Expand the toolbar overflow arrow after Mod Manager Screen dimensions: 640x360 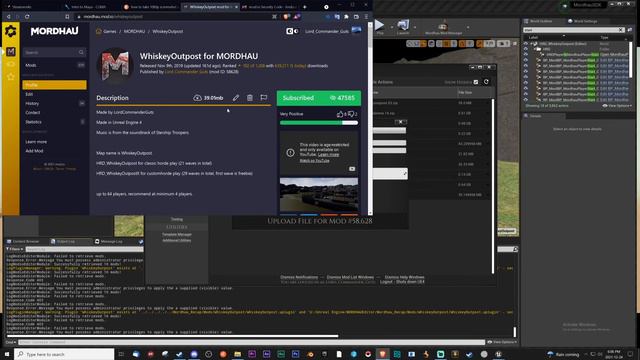coord(468,27)
